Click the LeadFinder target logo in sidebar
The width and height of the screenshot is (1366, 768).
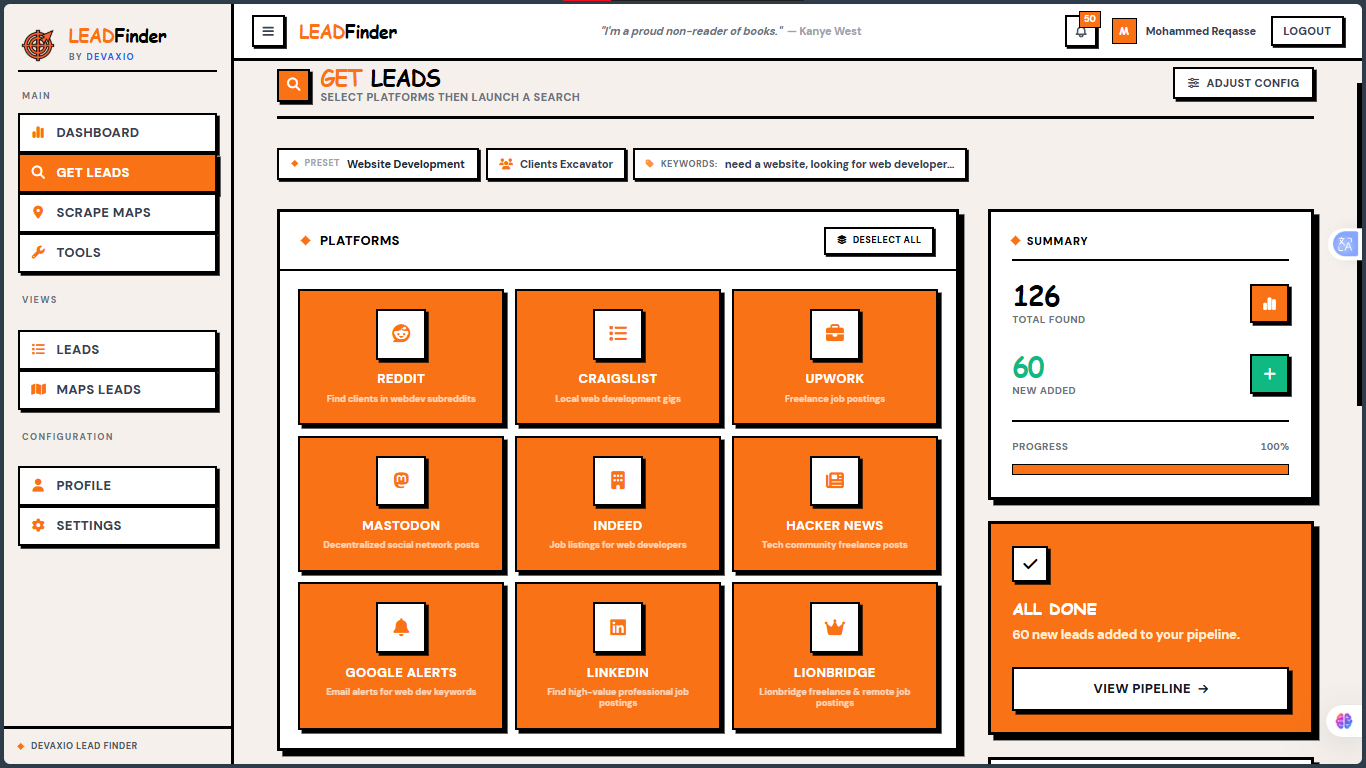[x=38, y=43]
